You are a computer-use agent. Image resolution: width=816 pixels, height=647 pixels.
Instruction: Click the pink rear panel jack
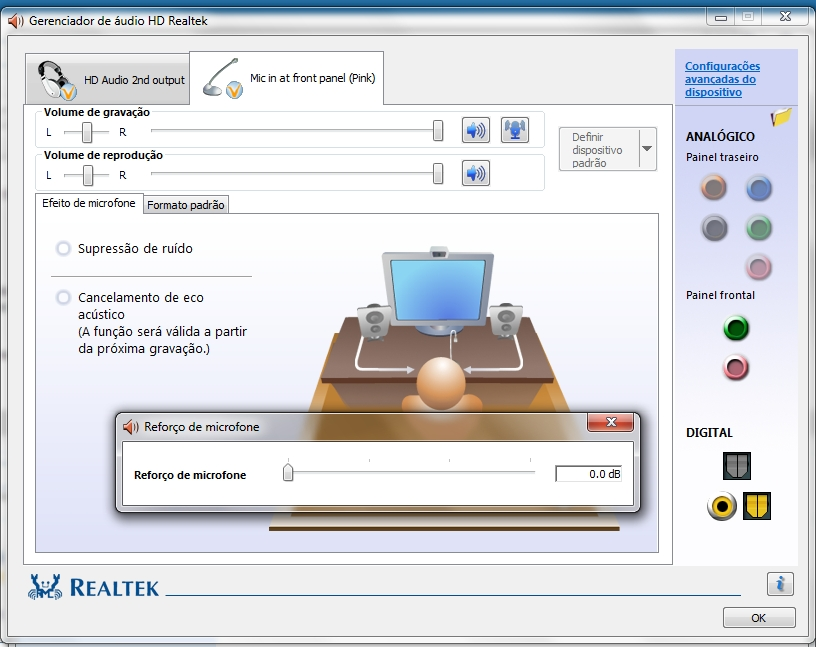point(759,267)
